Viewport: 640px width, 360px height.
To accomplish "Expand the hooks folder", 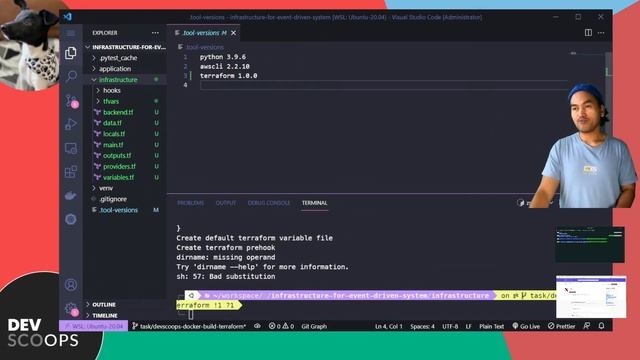I will click(x=125, y=90).
